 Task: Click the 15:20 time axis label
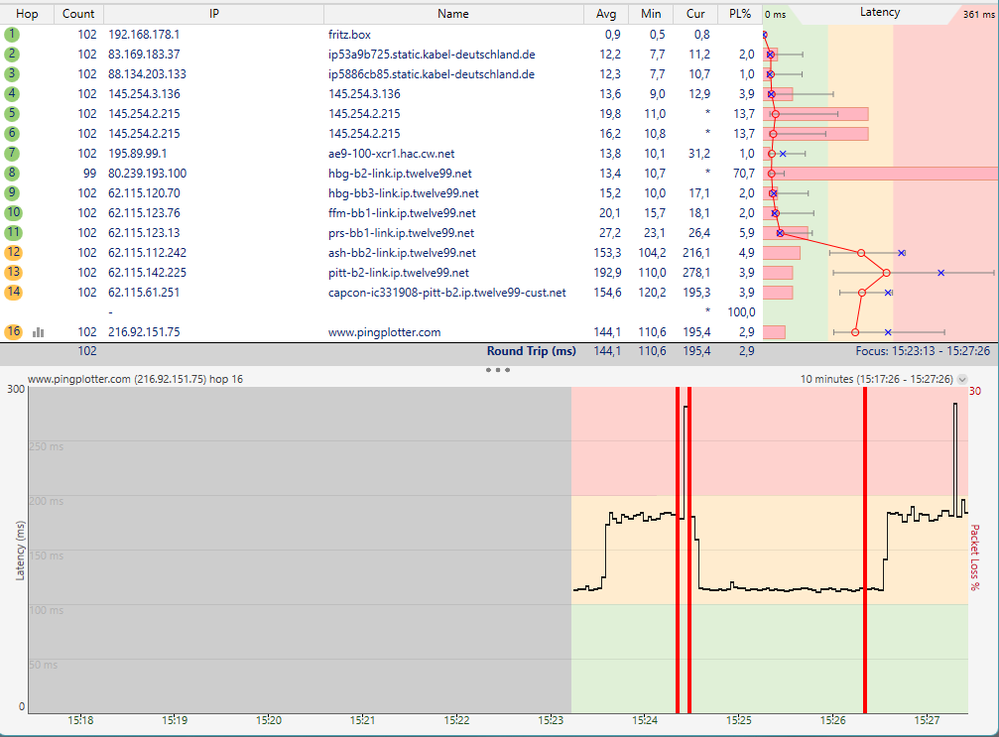point(268,720)
